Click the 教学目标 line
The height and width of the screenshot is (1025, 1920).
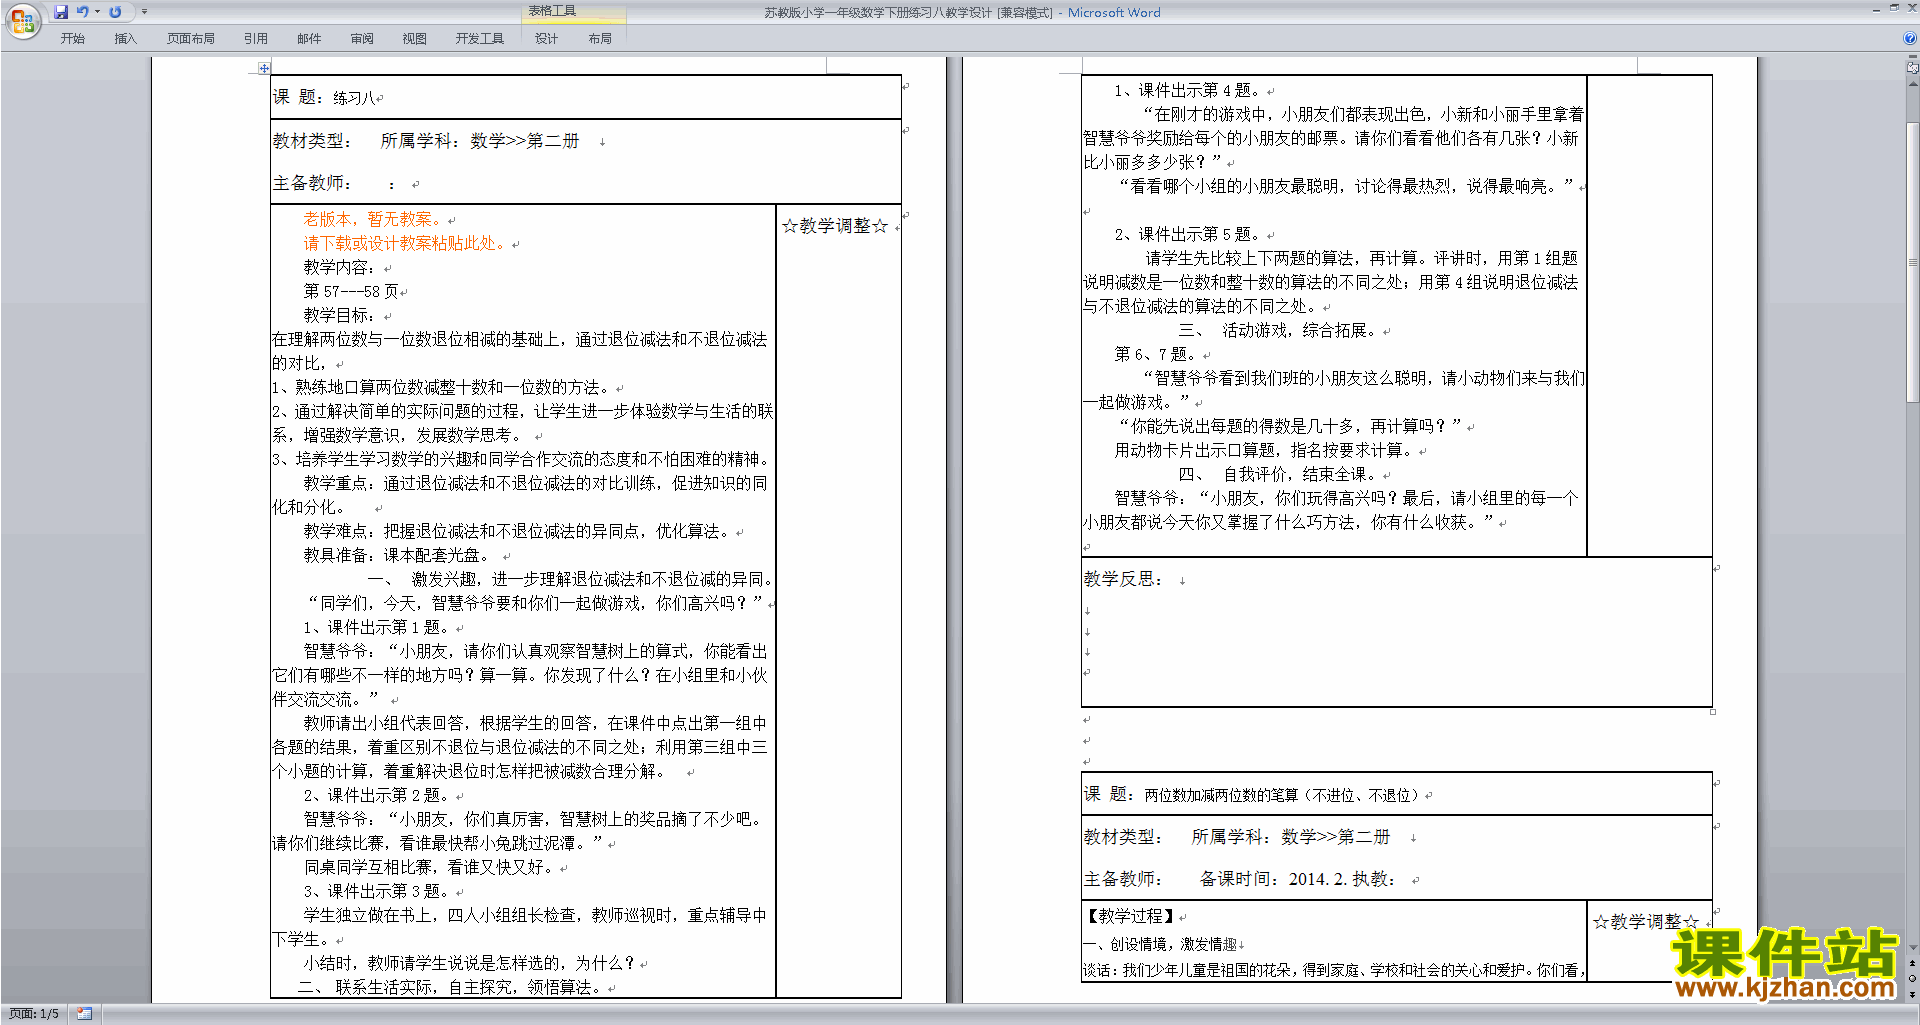(x=340, y=315)
